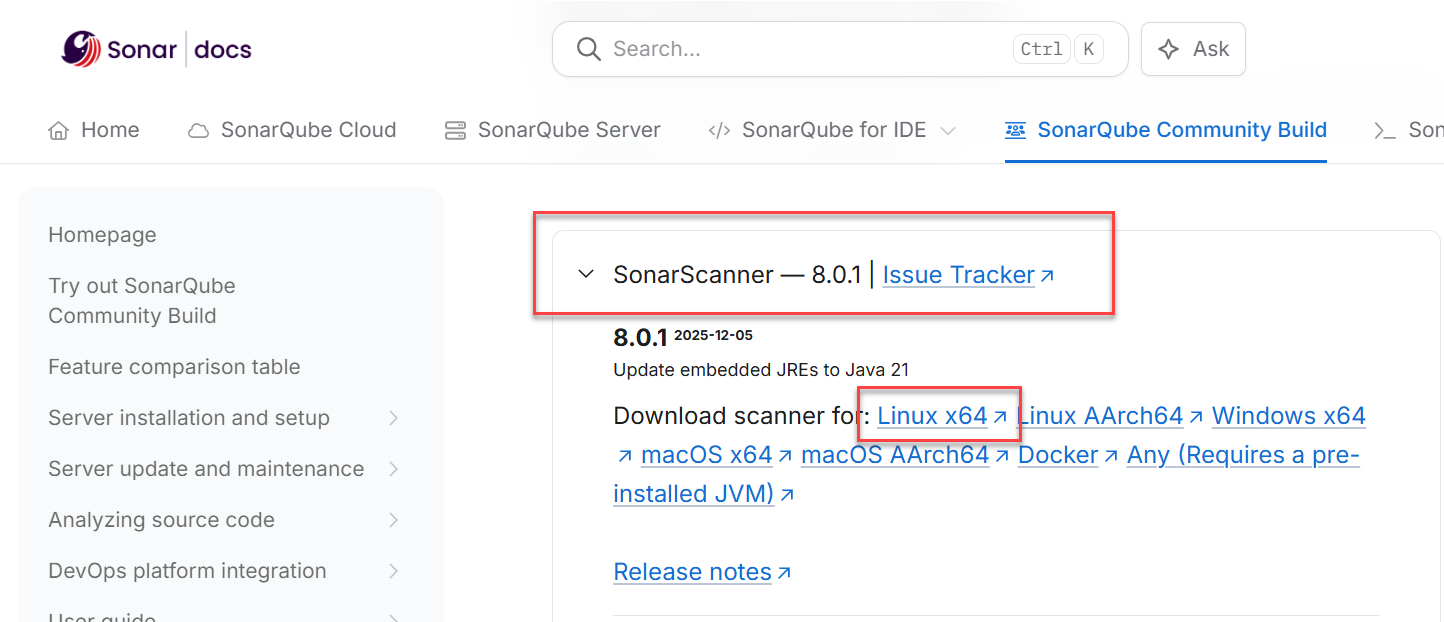Collapse the SonarScanner 8.0.1 section
Viewport: 1444px width, 622px height.
tap(586, 275)
